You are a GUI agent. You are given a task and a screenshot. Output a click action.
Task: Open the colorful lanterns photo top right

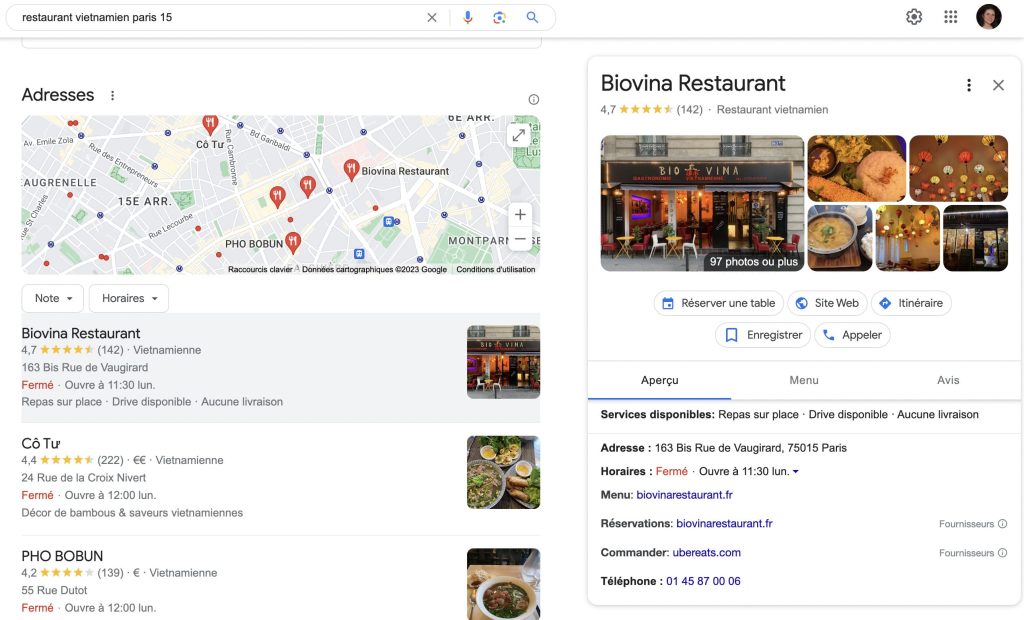[x=958, y=169]
